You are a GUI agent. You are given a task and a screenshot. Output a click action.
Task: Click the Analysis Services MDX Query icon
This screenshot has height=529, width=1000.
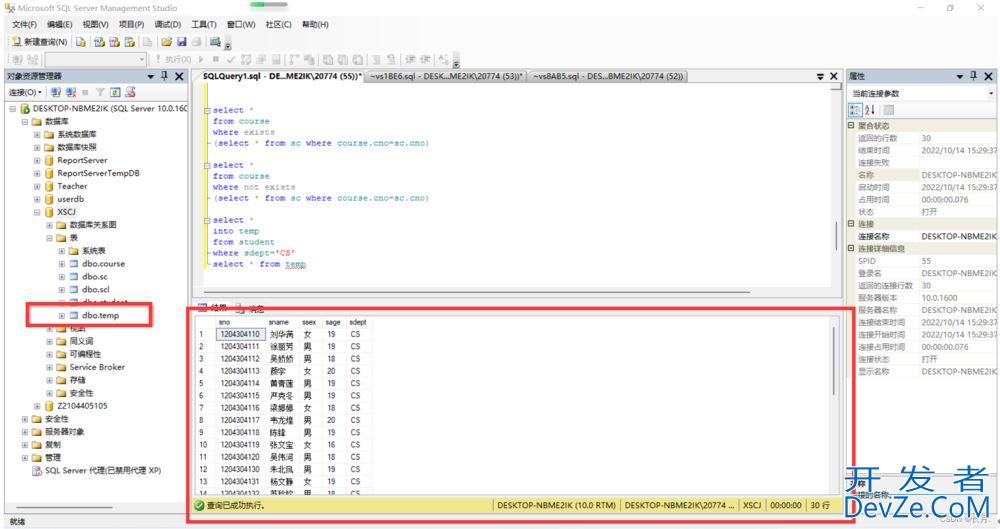(99, 41)
